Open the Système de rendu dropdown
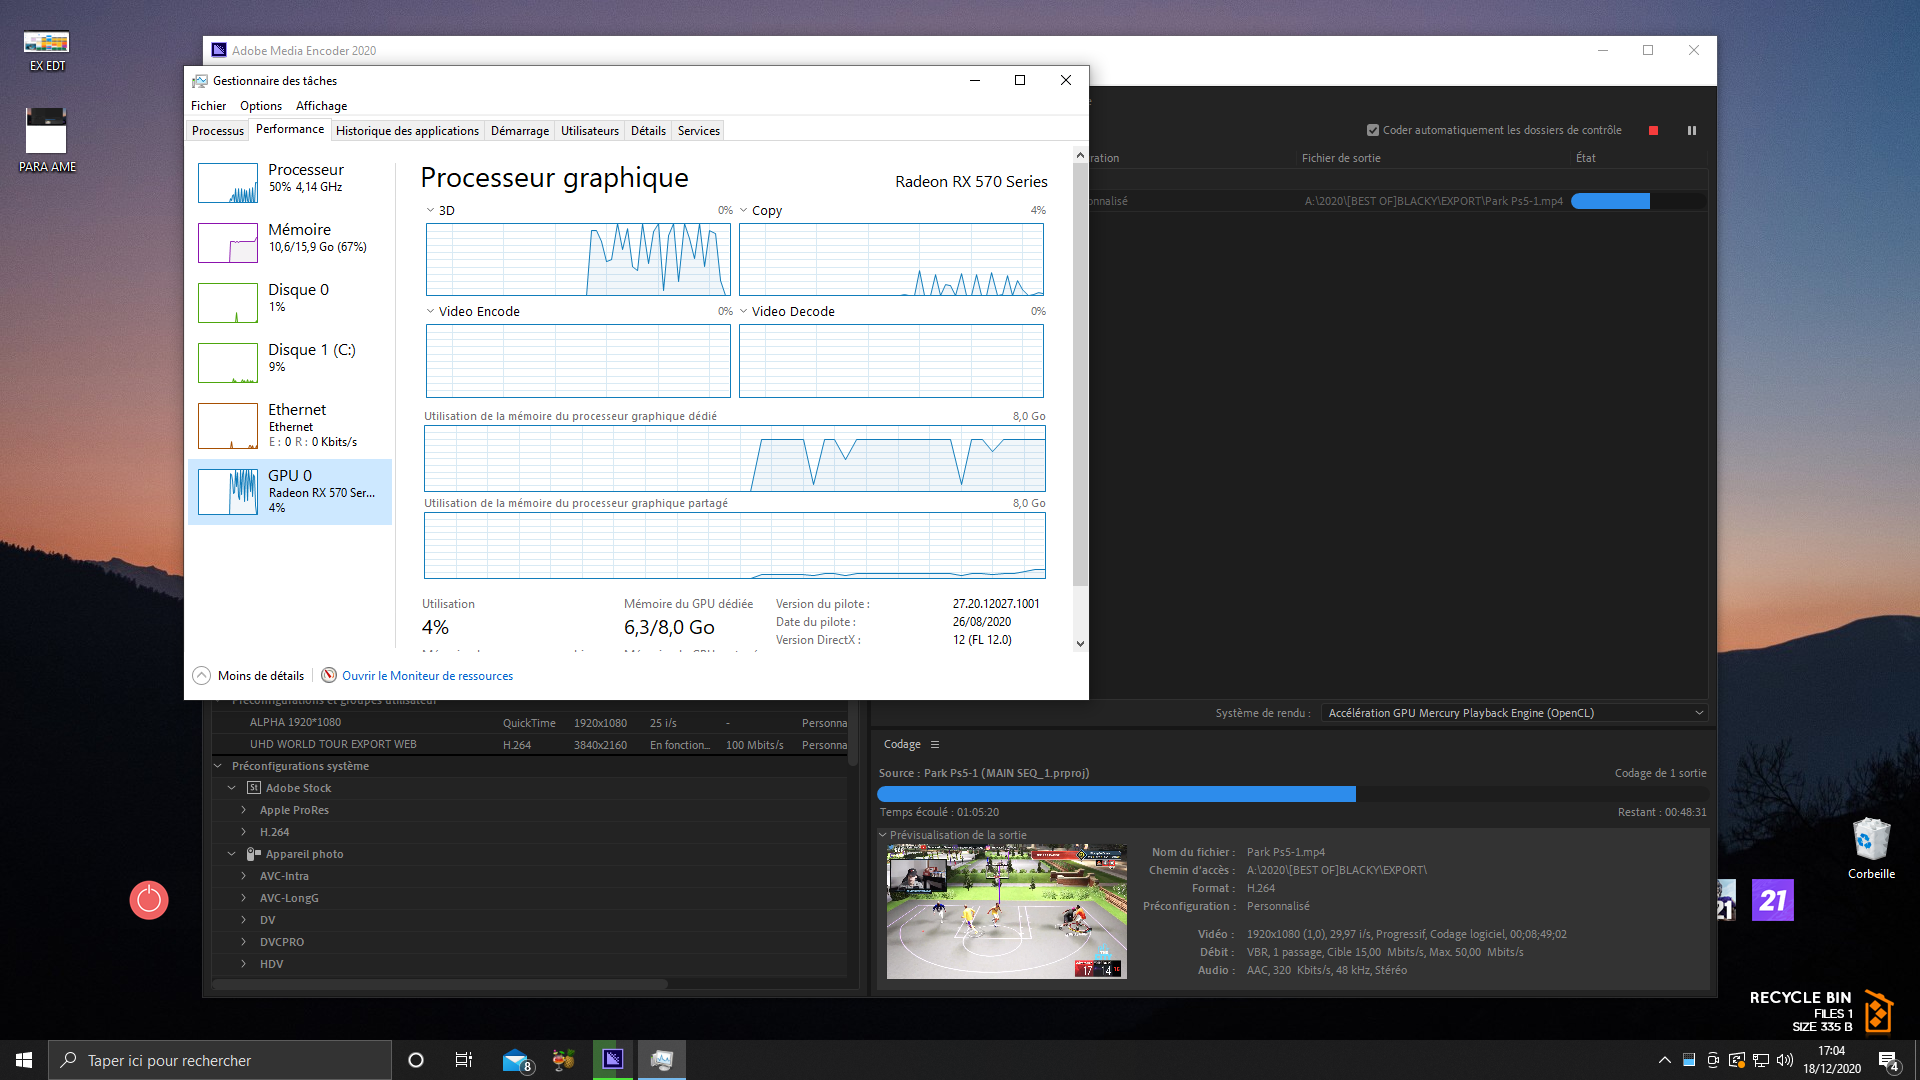Viewport: 1920px width, 1080px height. pos(1514,713)
